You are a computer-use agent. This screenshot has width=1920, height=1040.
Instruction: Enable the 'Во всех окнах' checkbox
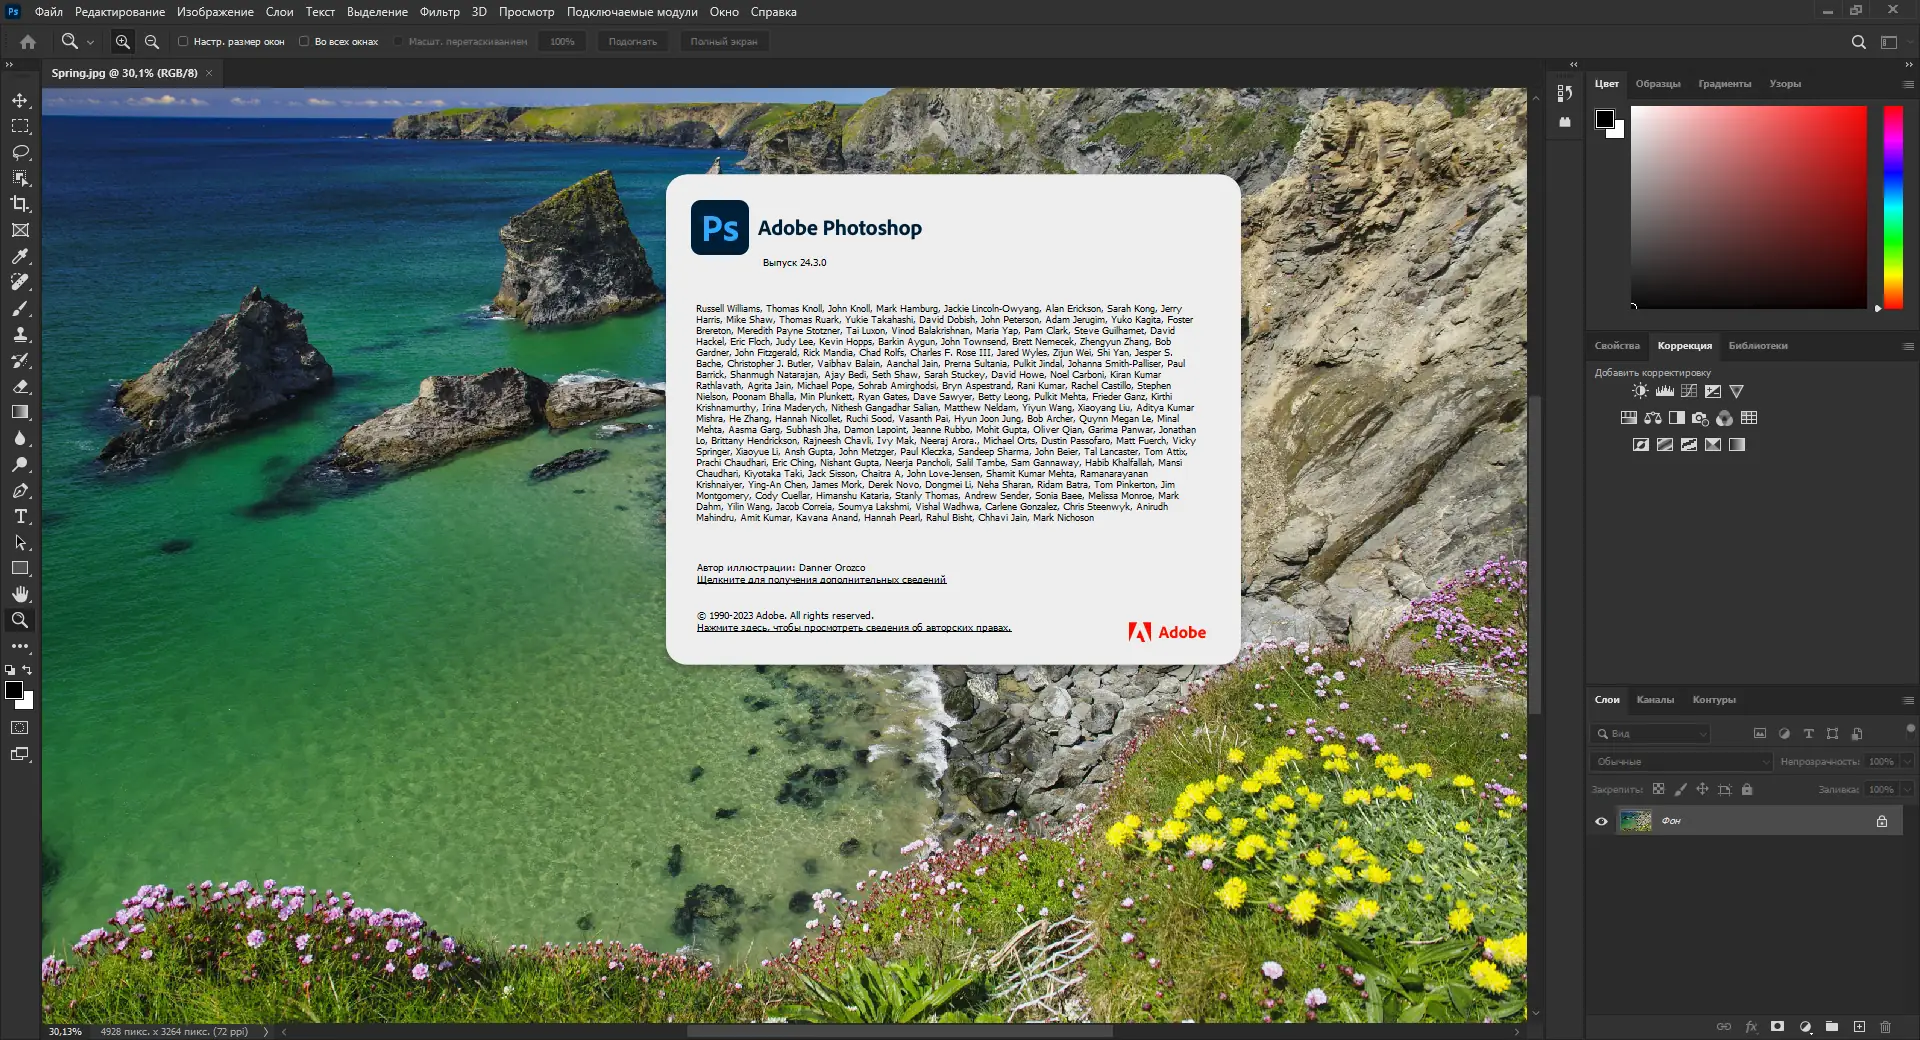(304, 41)
